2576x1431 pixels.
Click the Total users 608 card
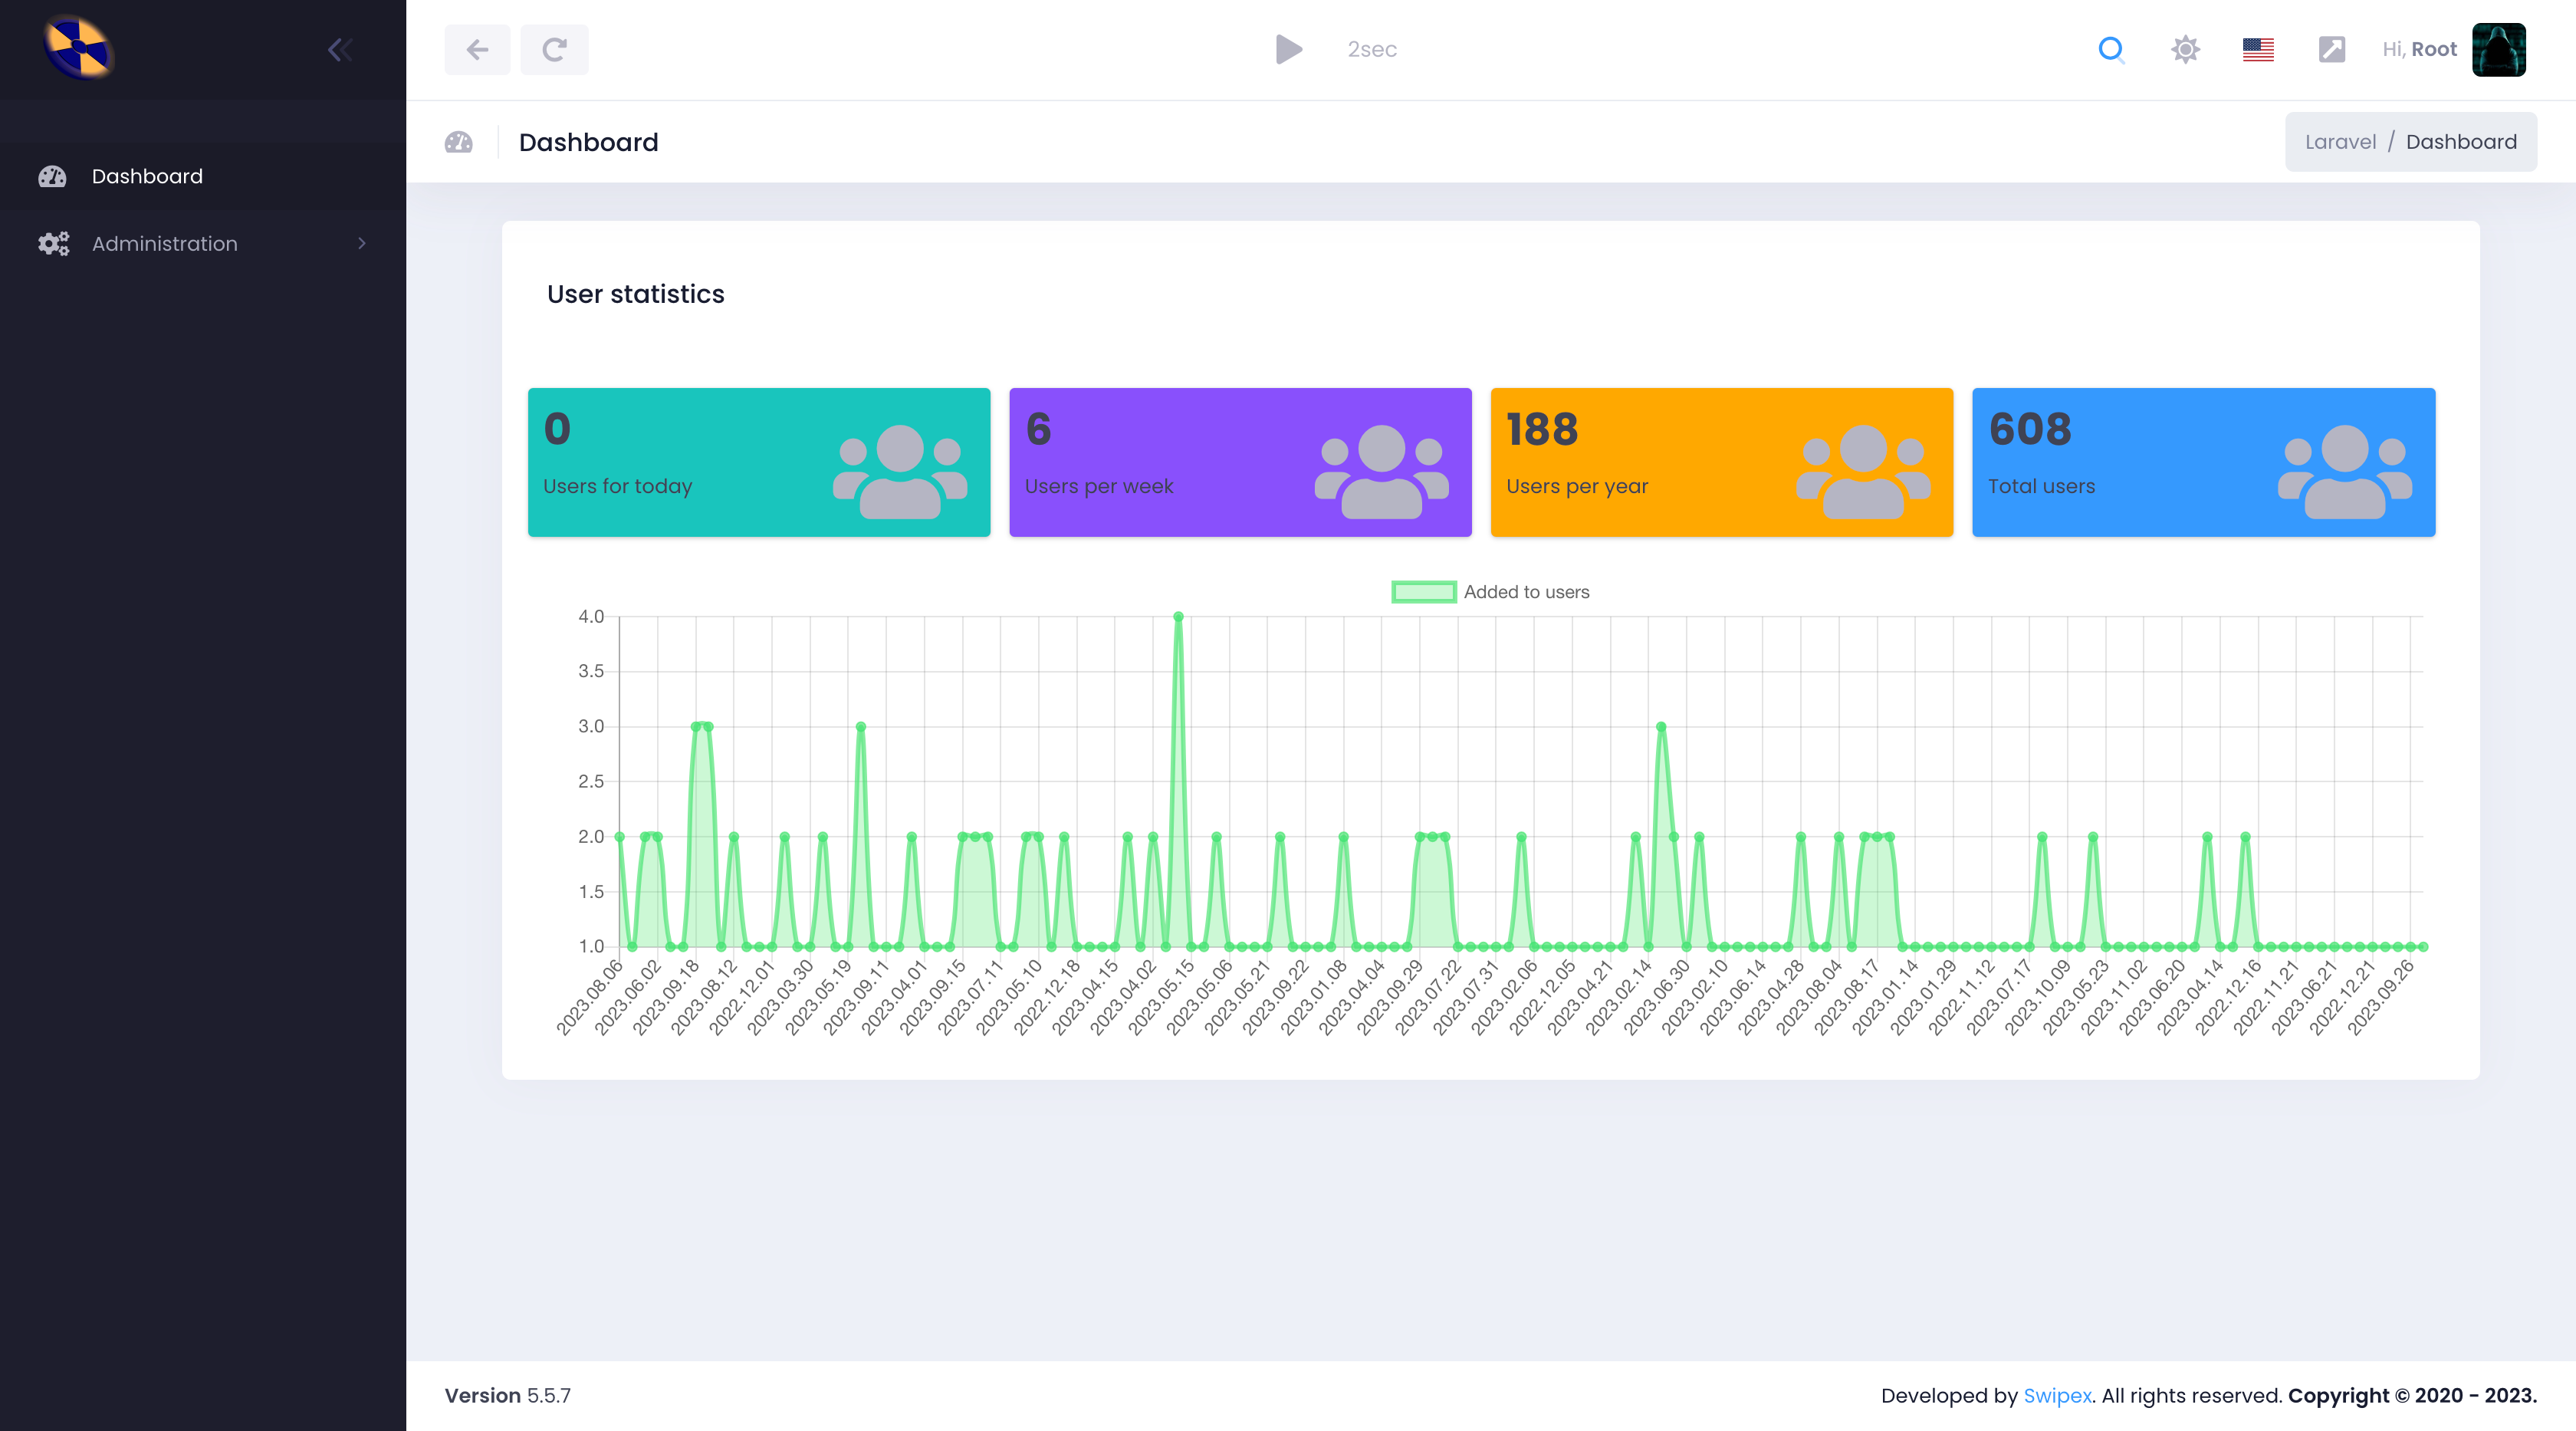(2203, 462)
